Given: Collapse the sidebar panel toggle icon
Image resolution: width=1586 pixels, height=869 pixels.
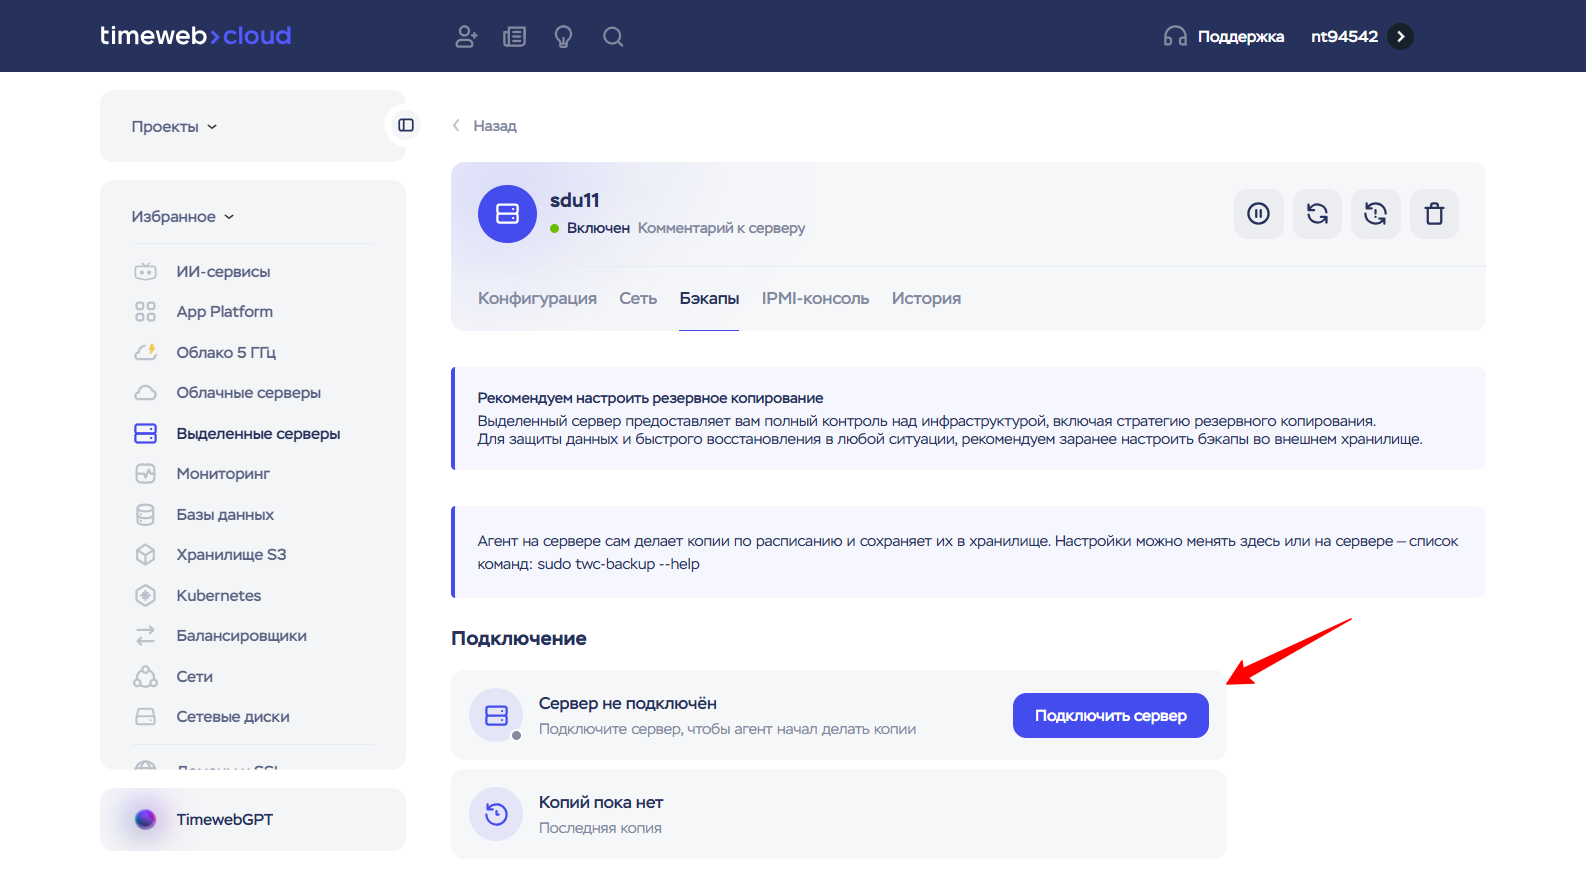Looking at the screenshot, I should pyautogui.click(x=406, y=125).
